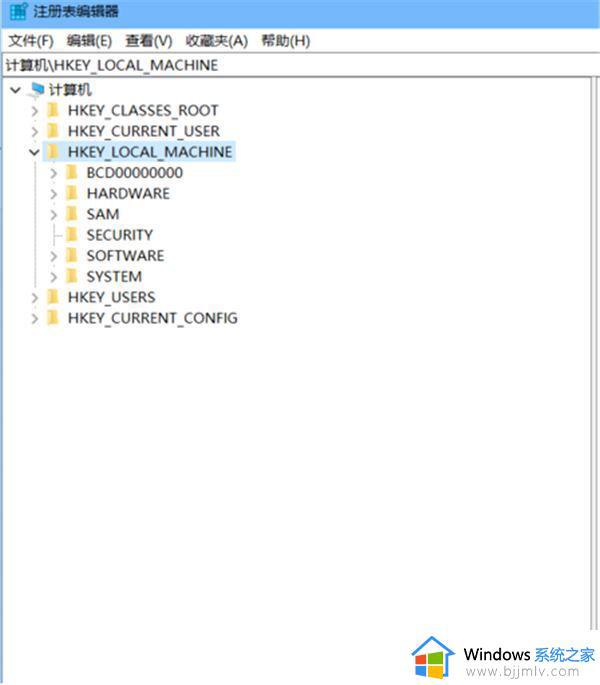Select HKEY_CURRENT_CONFIG key text

(x=153, y=318)
